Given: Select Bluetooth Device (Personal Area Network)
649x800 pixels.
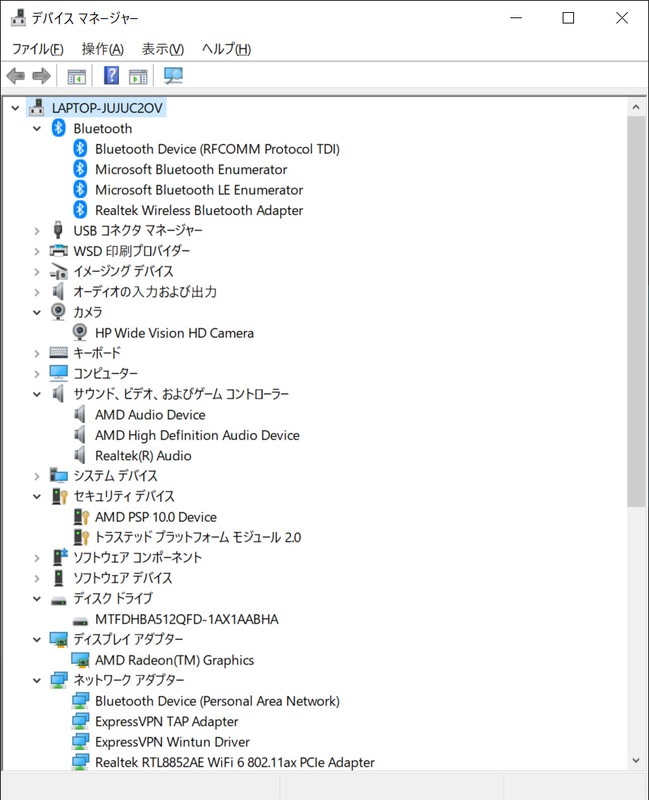Looking at the screenshot, I should tap(217, 701).
